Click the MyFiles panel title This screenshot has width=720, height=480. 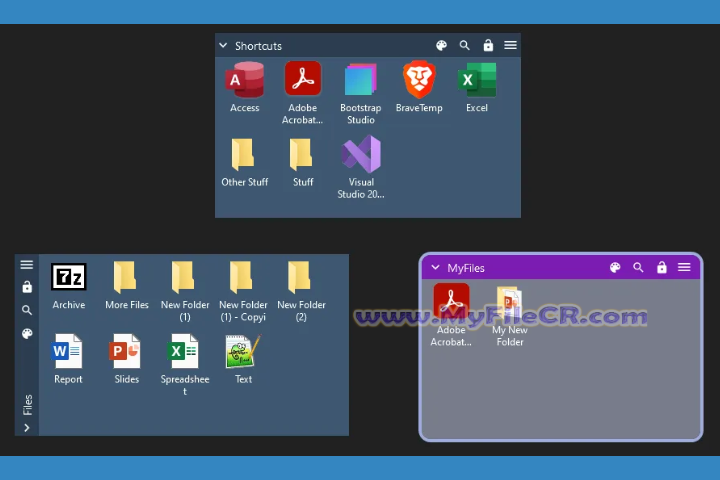(466, 268)
